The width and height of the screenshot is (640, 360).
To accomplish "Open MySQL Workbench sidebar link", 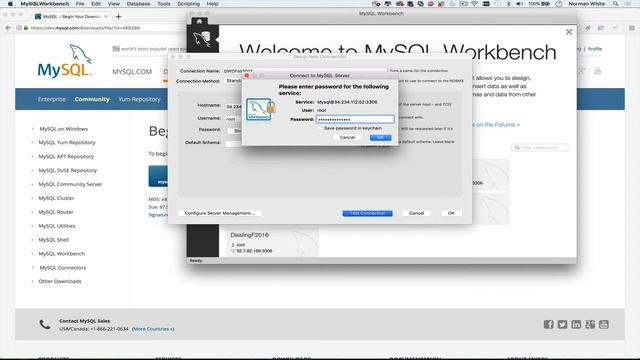I will coord(62,253).
